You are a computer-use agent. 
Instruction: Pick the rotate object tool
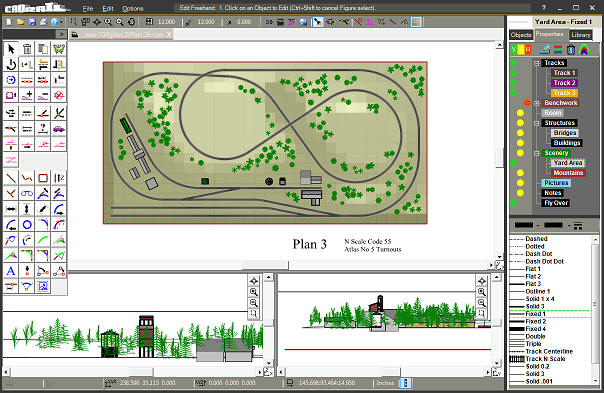click(11, 64)
